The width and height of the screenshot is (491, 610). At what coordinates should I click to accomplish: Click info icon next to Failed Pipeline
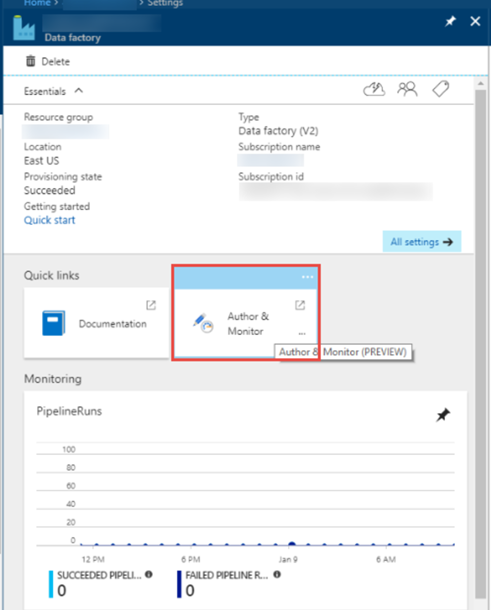277,574
